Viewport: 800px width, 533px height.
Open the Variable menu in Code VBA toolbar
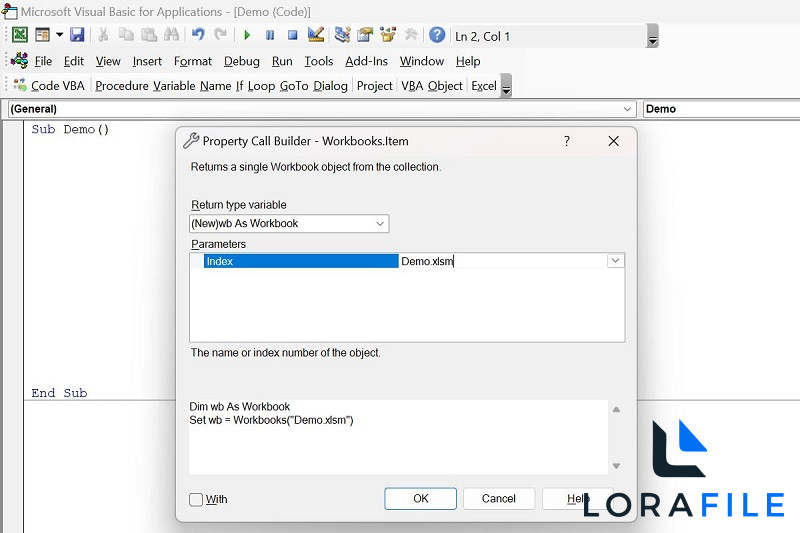pyautogui.click(x=174, y=86)
